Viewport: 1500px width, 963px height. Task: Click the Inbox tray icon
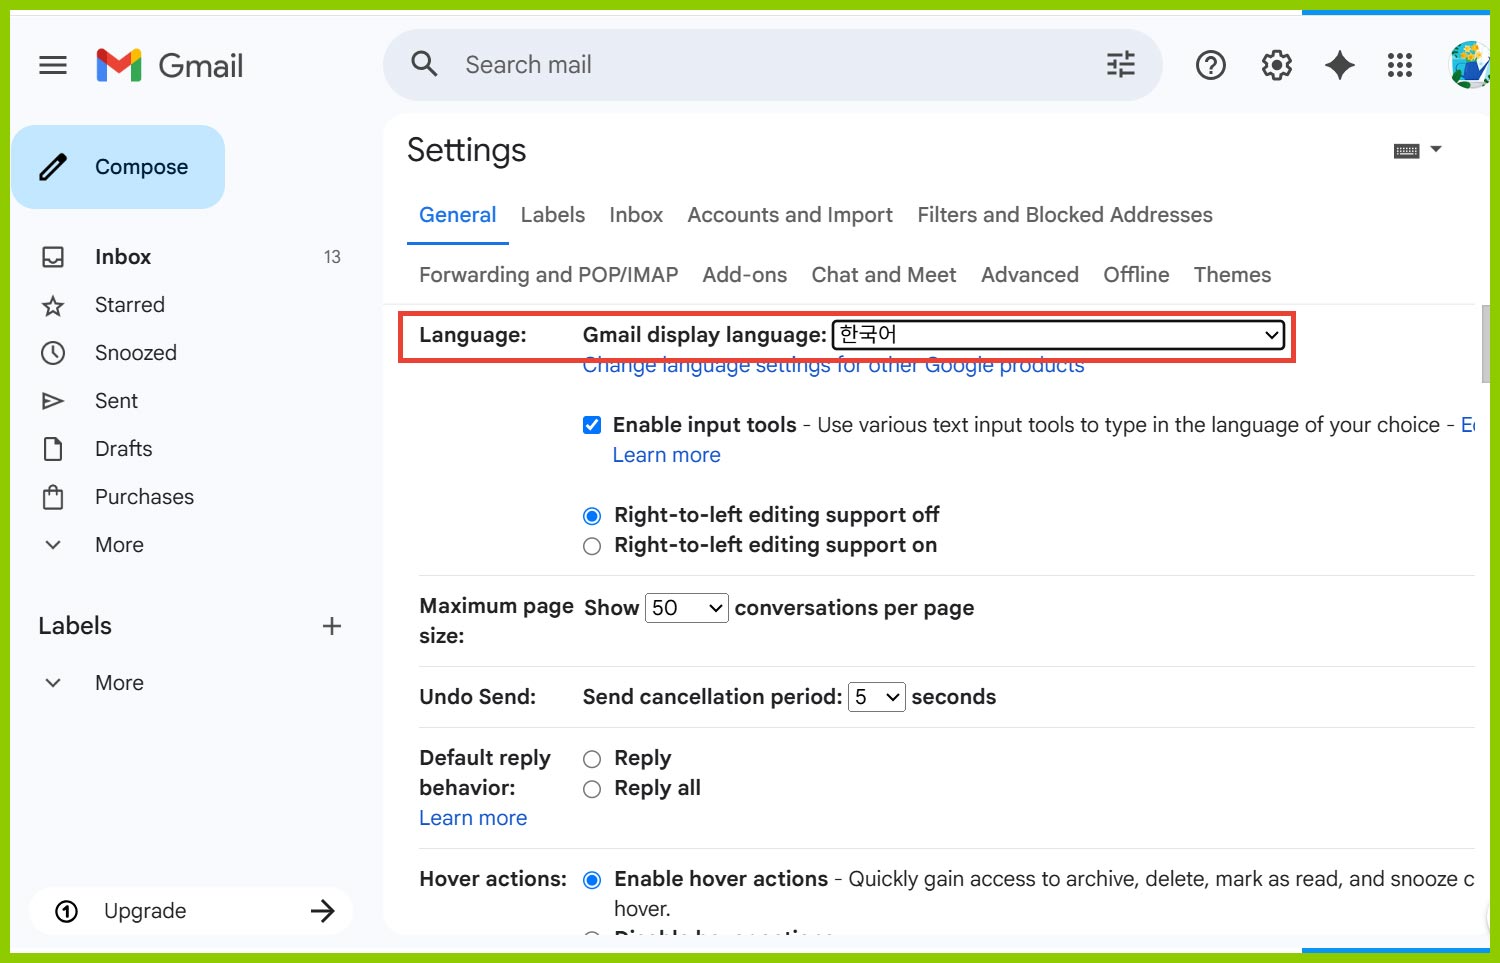pos(53,257)
